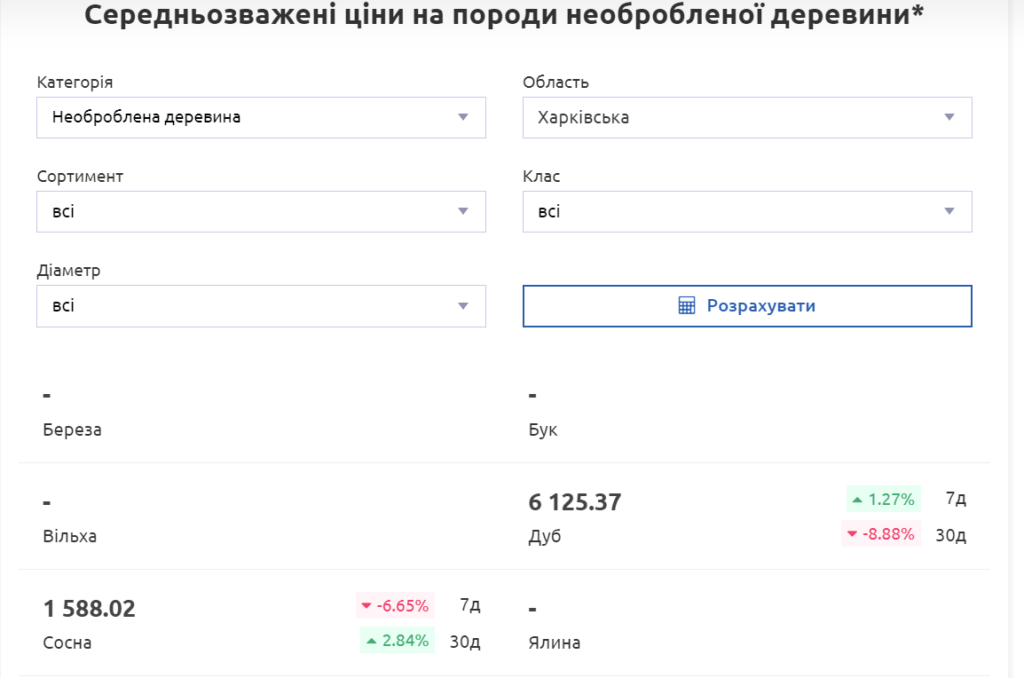Click the red down arrow beside -8.88%
Image resolution: width=1024 pixels, height=678 pixels.
coord(852,534)
